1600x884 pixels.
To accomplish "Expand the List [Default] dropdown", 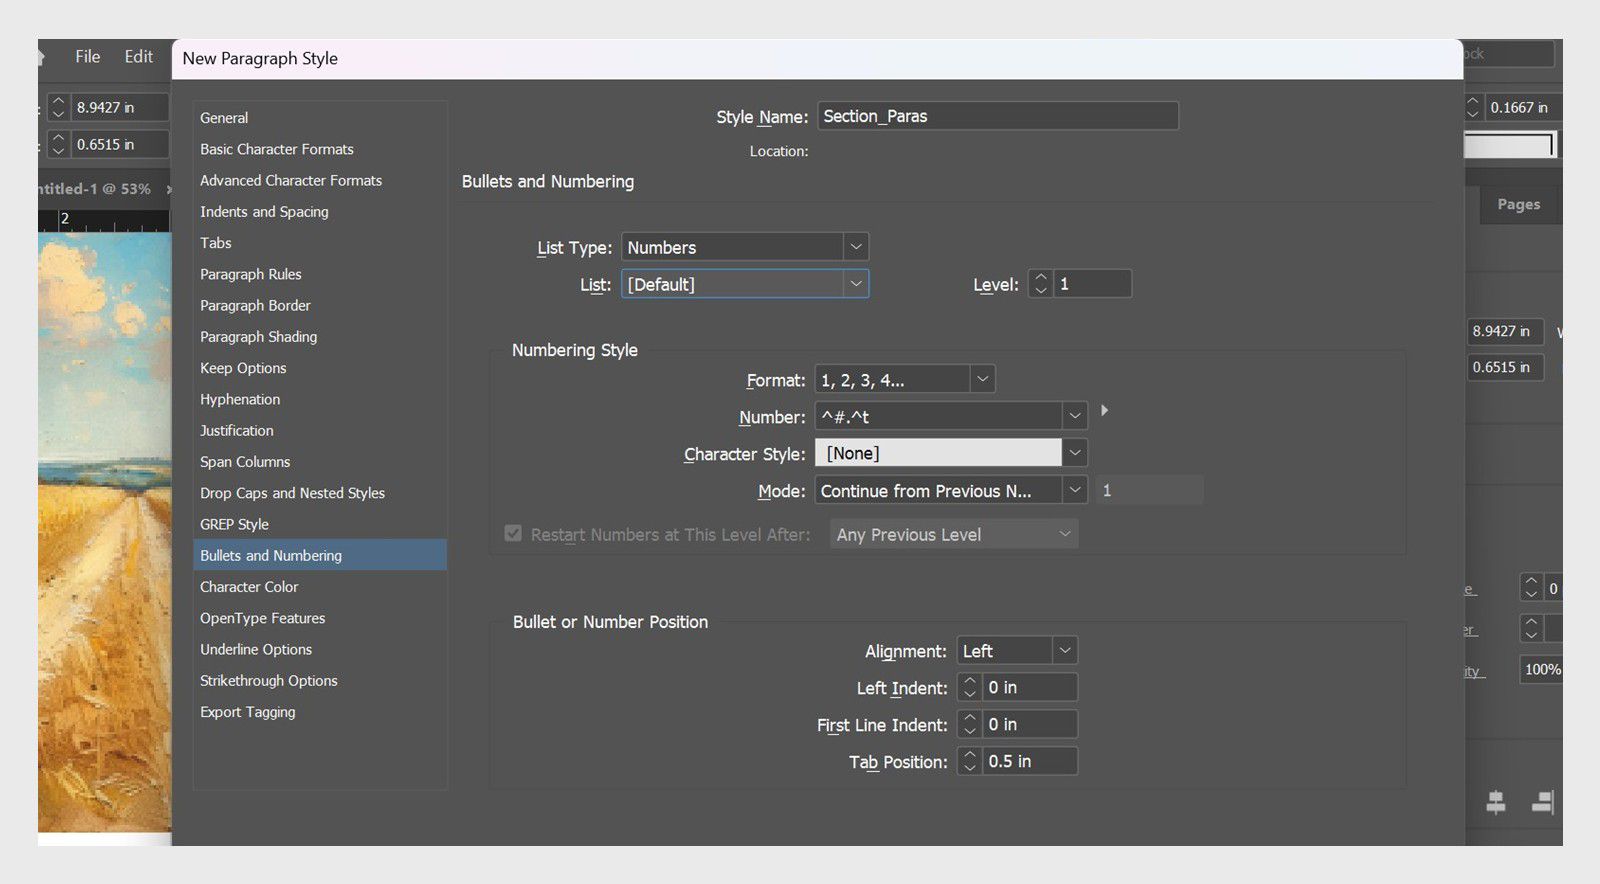I will point(745,284).
